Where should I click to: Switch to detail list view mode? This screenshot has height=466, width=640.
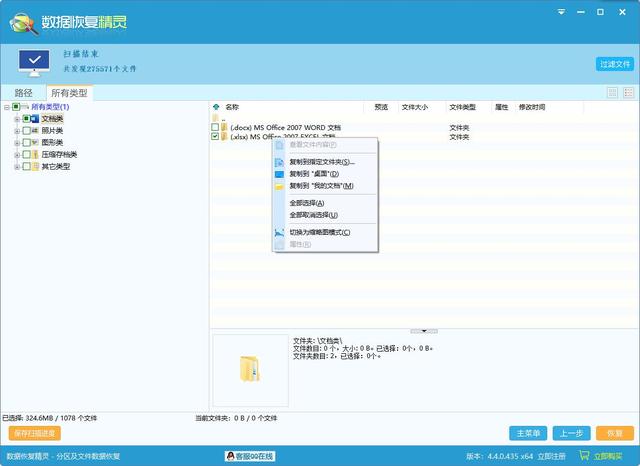(x=629, y=93)
